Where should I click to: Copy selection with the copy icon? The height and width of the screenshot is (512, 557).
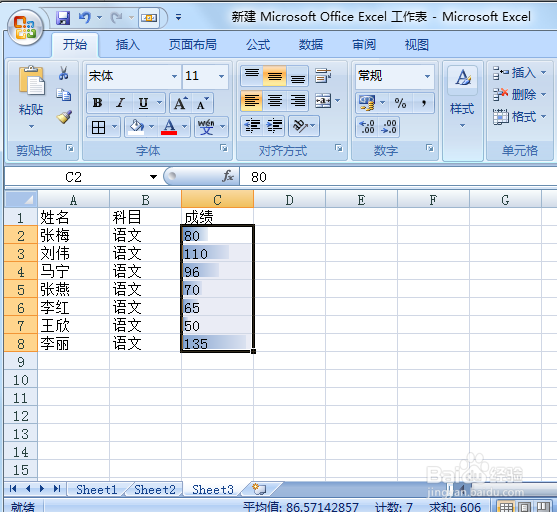(x=64, y=95)
